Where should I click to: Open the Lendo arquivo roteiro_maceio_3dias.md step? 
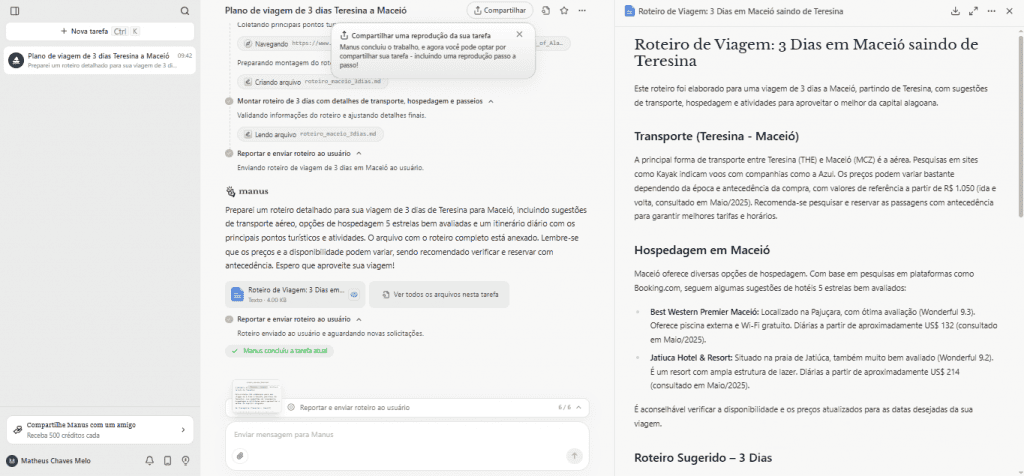click(311, 135)
